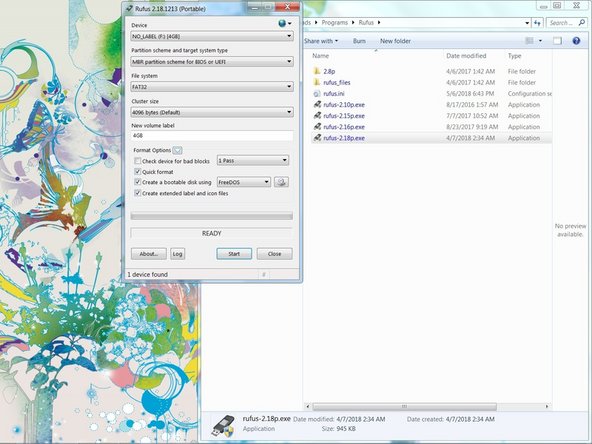Click rufus-2.18p.exe icon in list
The width and height of the screenshot is (592, 444).
pyautogui.click(x=317, y=138)
